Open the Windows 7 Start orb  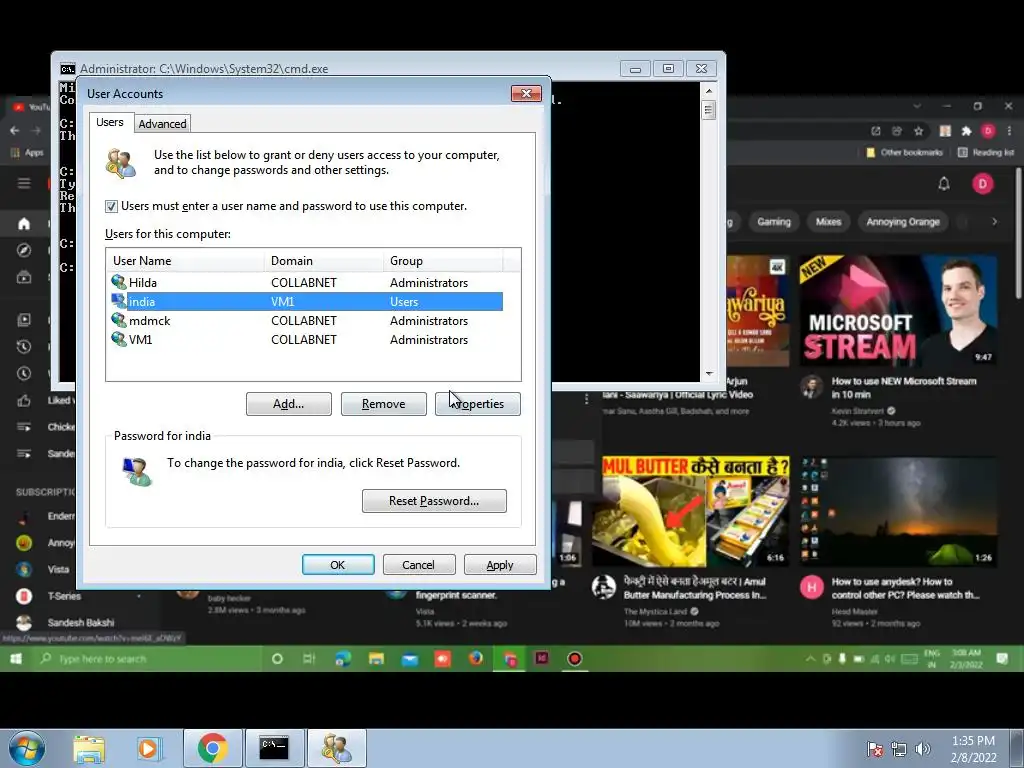[27, 748]
